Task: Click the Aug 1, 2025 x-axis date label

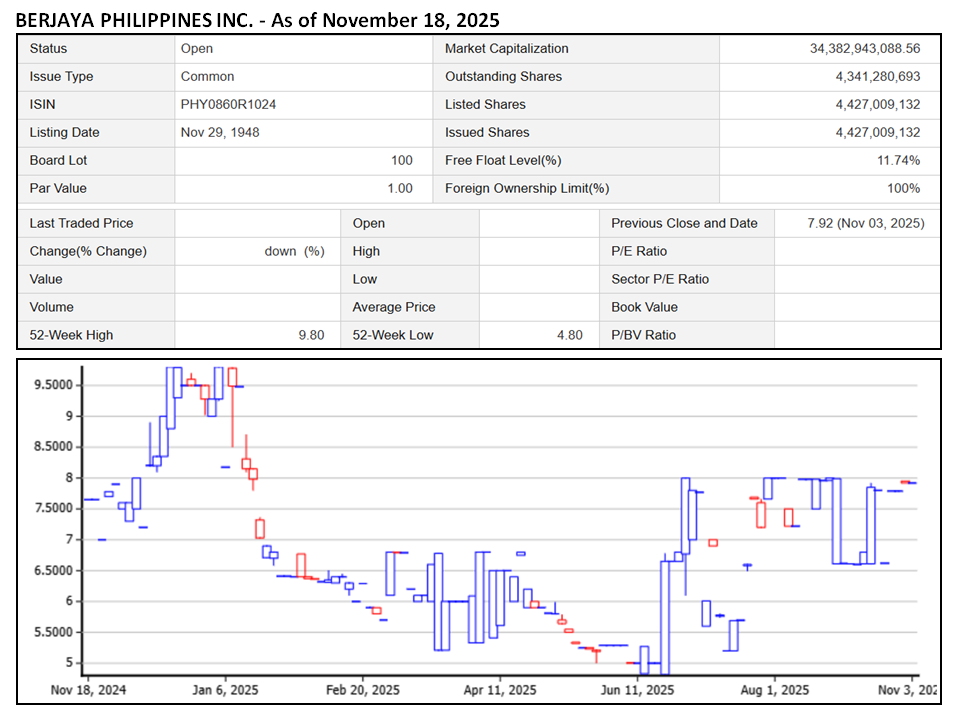Action: [774, 690]
